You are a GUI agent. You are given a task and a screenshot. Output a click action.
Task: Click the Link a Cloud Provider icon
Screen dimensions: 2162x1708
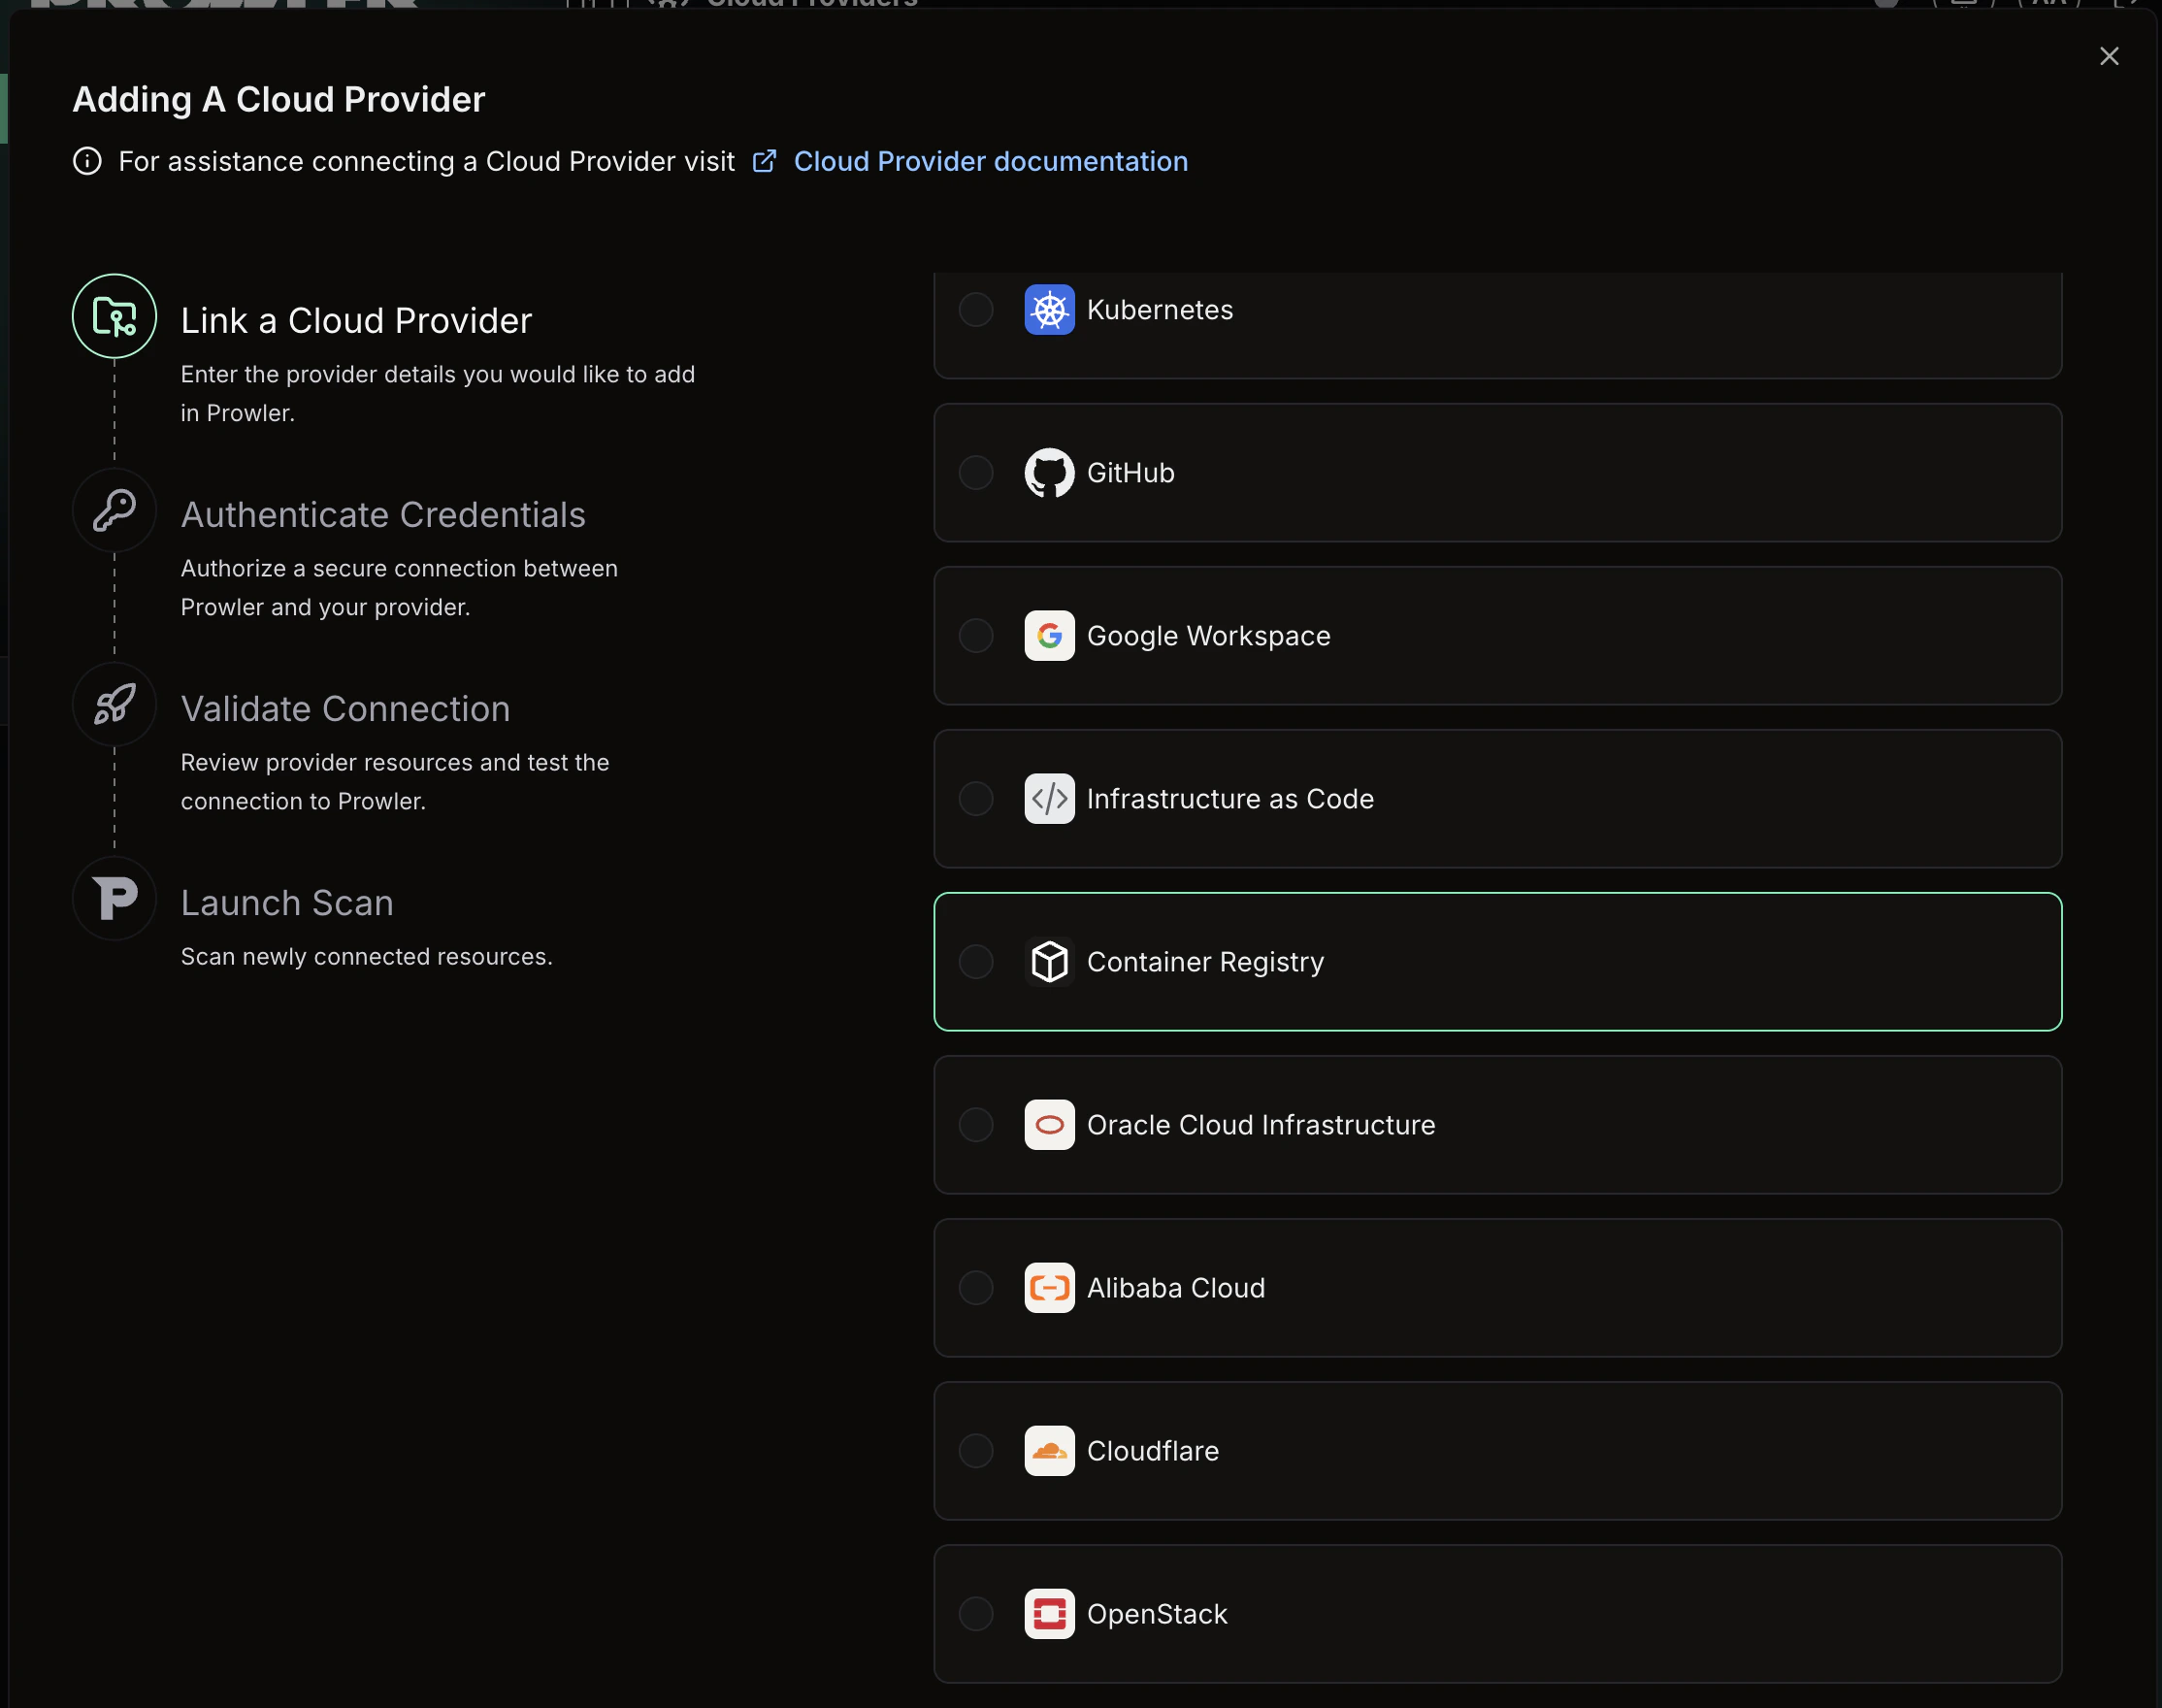[114, 316]
